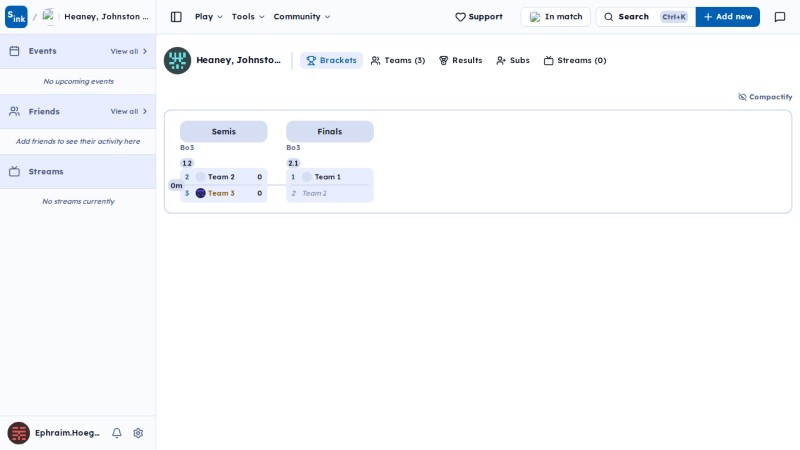
Task: Click the Events calendar icon
Action: [14, 51]
